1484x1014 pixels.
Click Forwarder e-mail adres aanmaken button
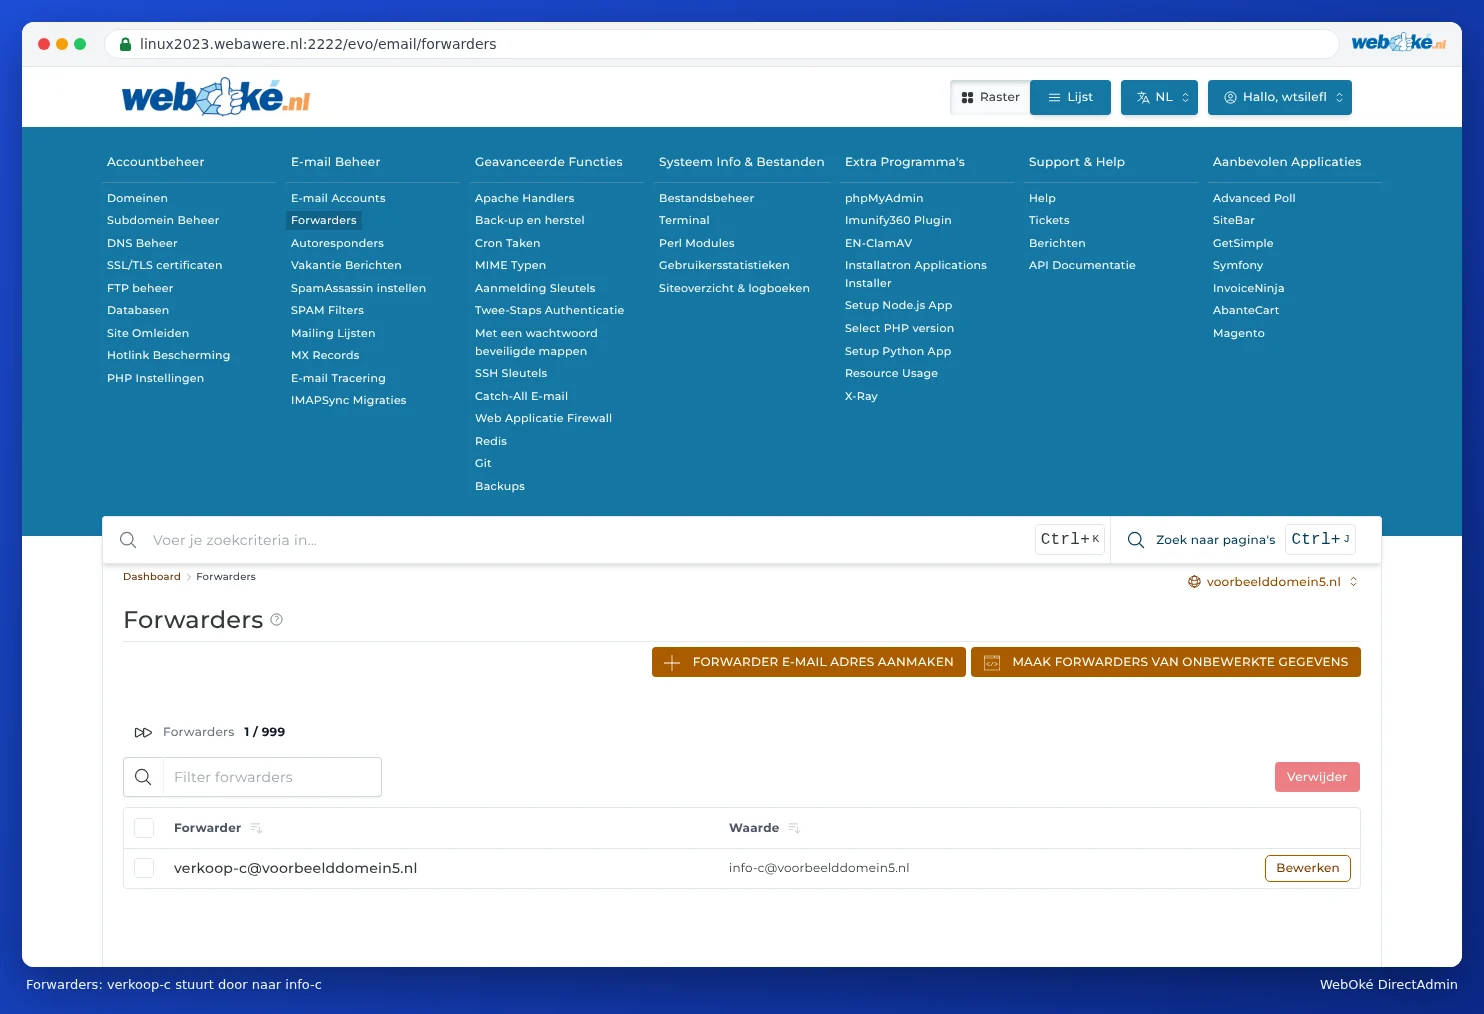809,662
